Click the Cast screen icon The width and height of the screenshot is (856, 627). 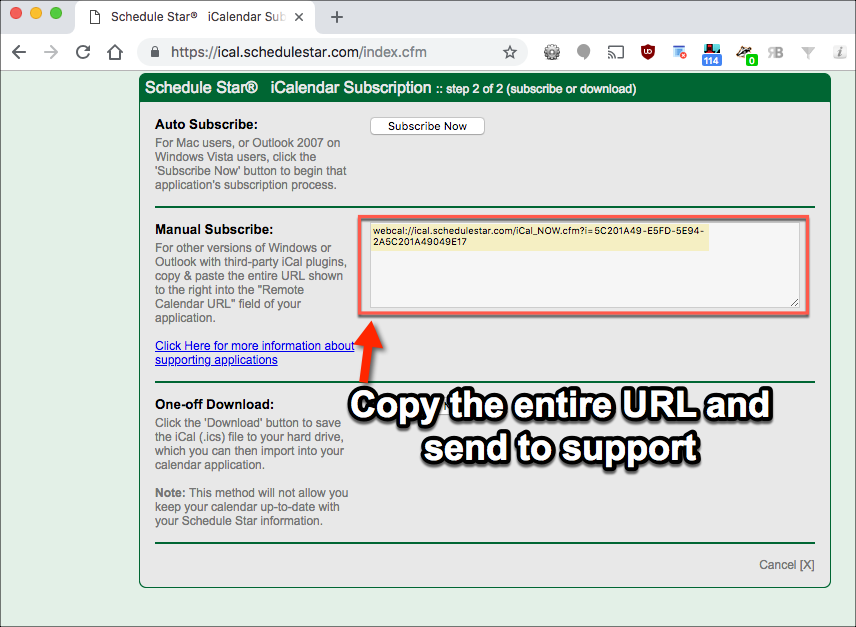click(617, 52)
